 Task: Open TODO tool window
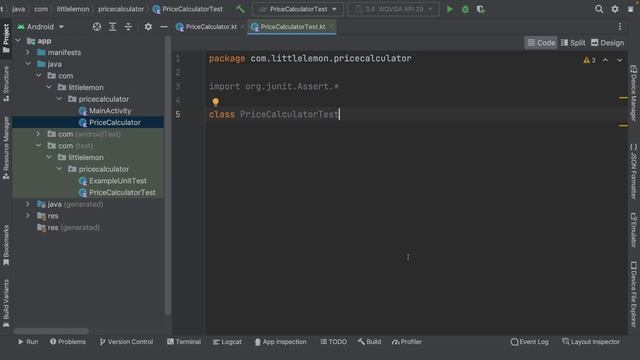pyautogui.click(x=333, y=342)
